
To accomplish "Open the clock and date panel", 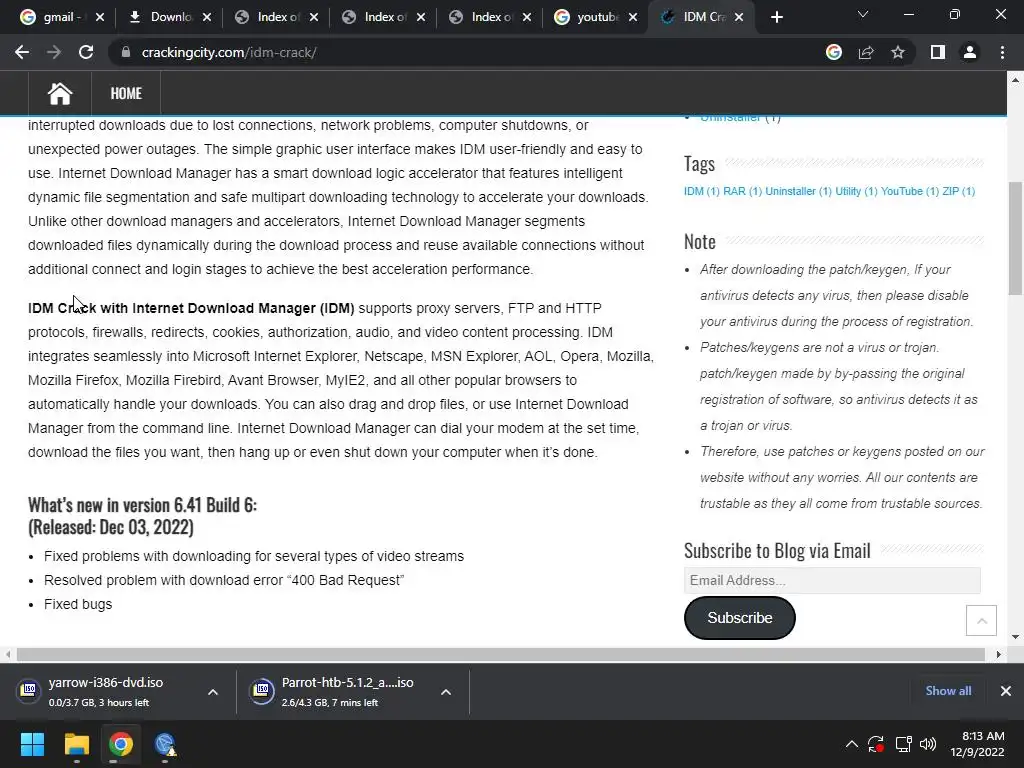I will (x=977, y=744).
